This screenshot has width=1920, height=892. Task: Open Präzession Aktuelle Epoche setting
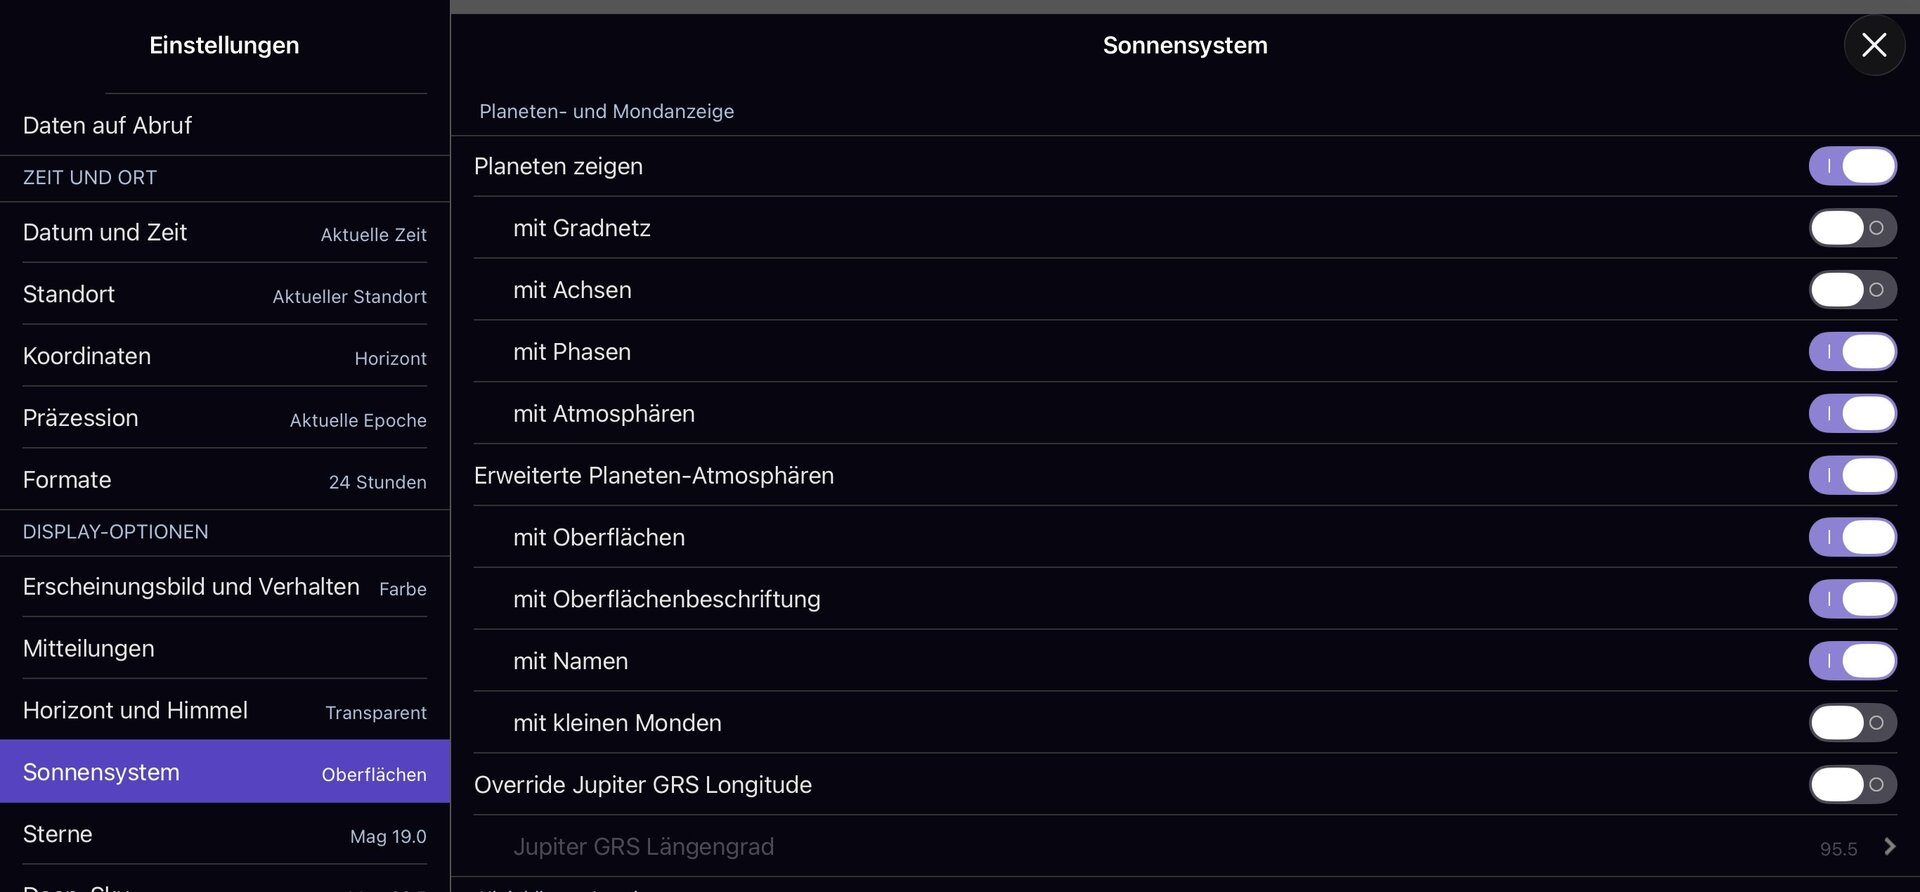point(225,418)
